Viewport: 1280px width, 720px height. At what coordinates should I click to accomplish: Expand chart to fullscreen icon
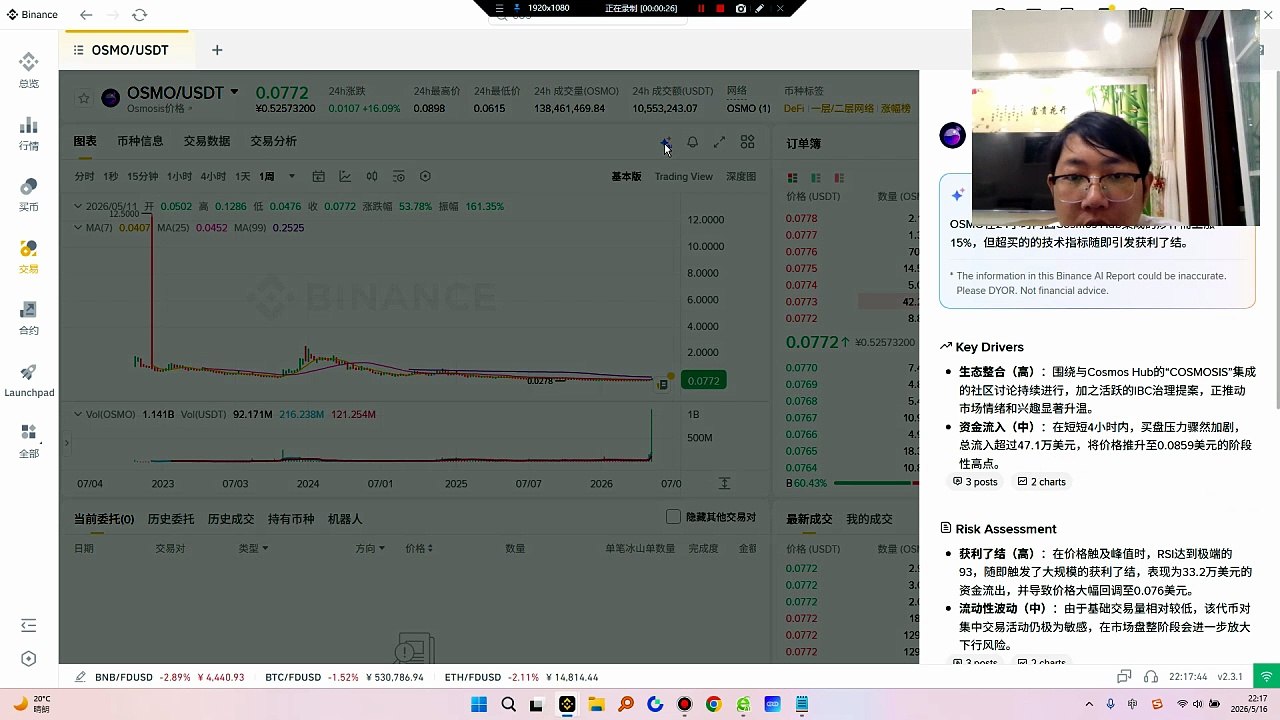pos(719,143)
